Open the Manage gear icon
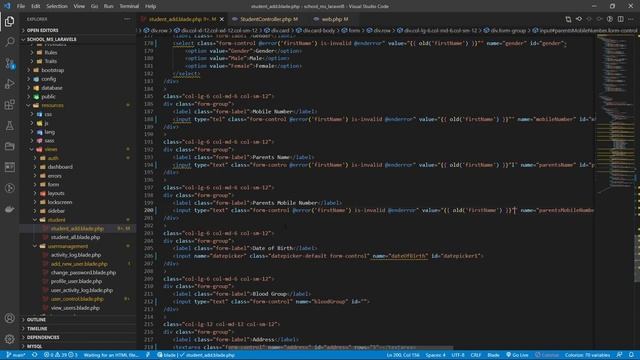This screenshot has height=360, width=640. coord(9,339)
